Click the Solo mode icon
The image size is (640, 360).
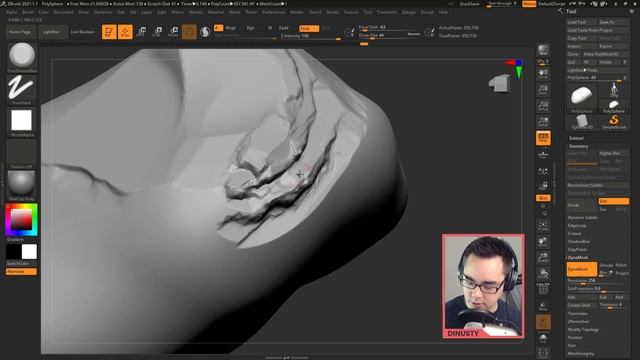(543, 338)
